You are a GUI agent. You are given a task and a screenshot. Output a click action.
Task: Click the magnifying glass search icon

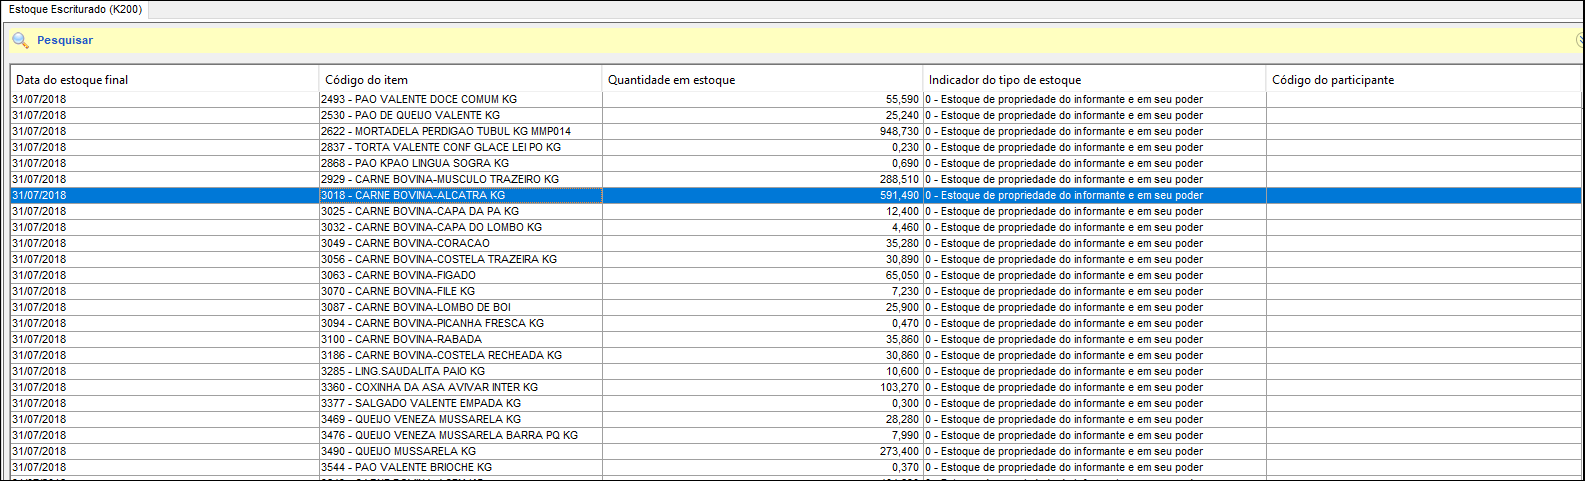click(x=20, y=40)
